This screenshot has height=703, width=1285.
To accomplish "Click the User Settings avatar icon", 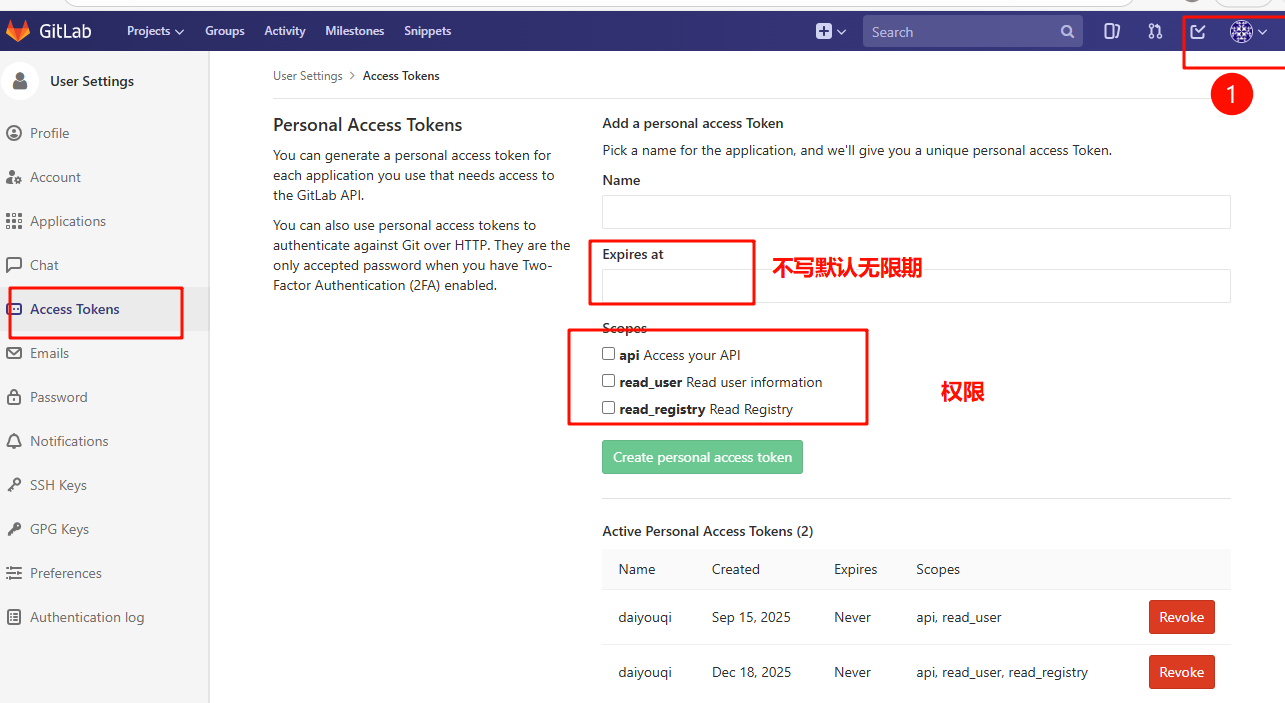I will [x=20, y=81].
